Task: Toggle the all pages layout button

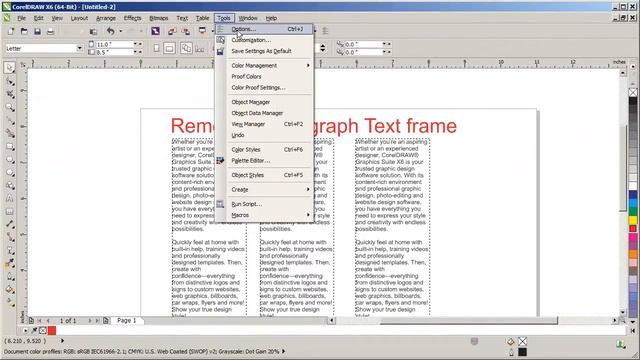Action: pyautogui.click(x=186, y=48)
